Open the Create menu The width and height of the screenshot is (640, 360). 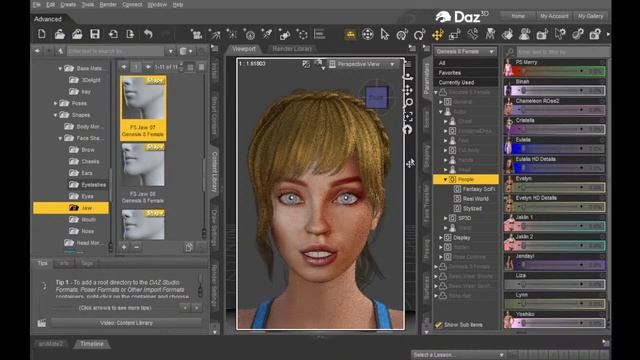point(68,5)
